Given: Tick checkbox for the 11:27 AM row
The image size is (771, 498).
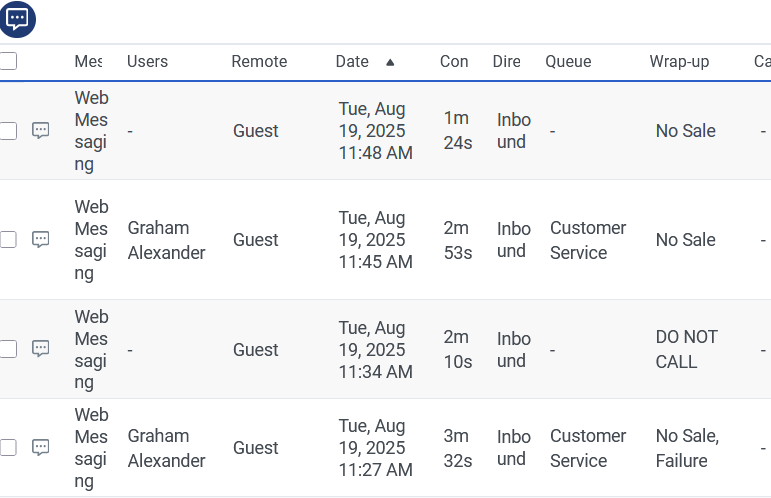Looking at the screenshot, I should point(8,448).
